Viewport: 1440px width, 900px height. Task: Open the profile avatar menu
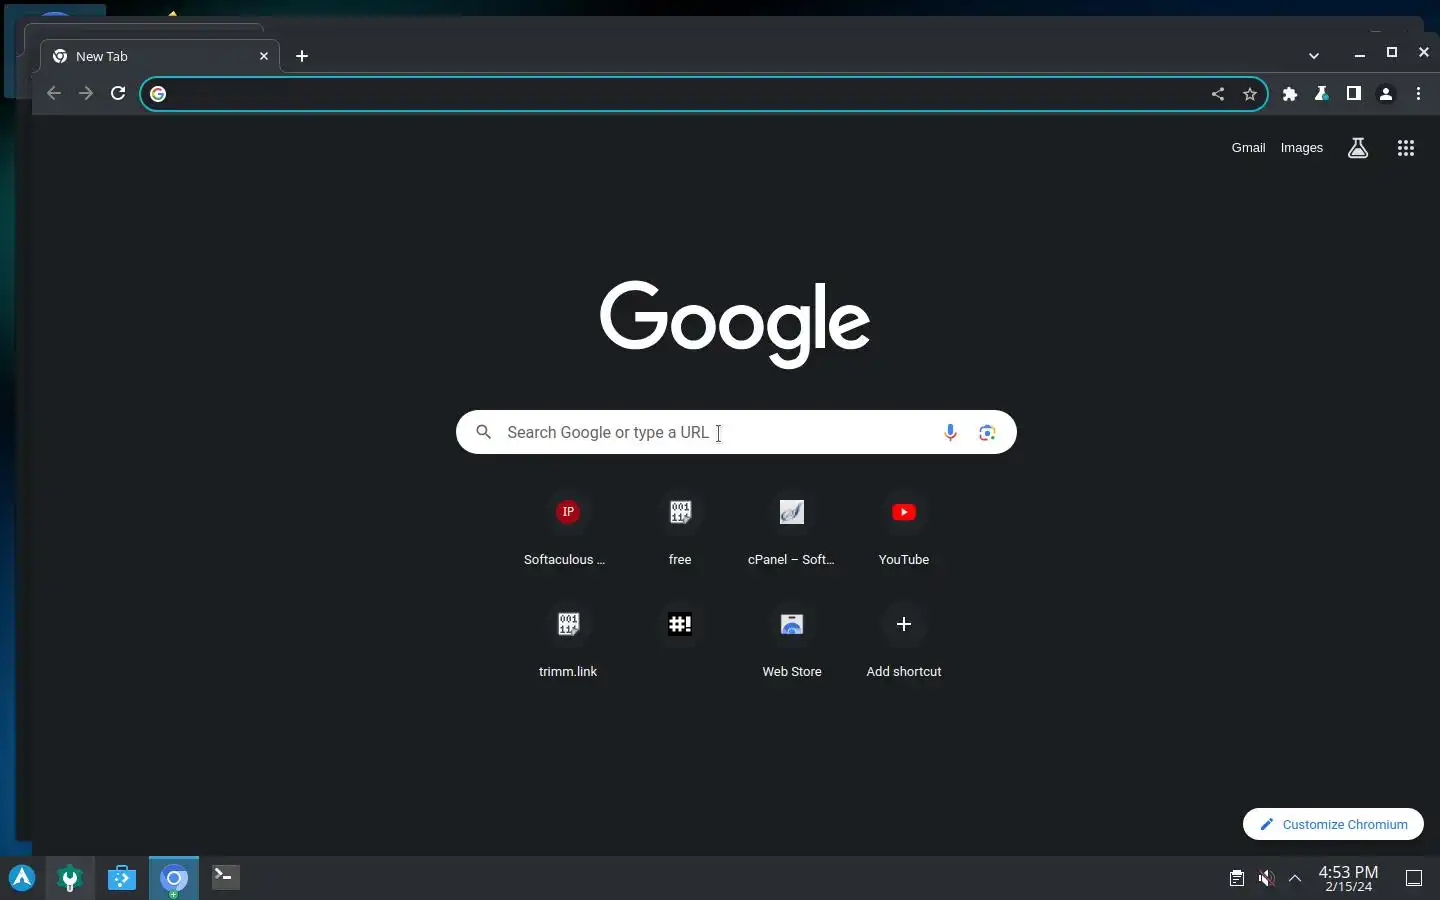tap(1387, 94)
